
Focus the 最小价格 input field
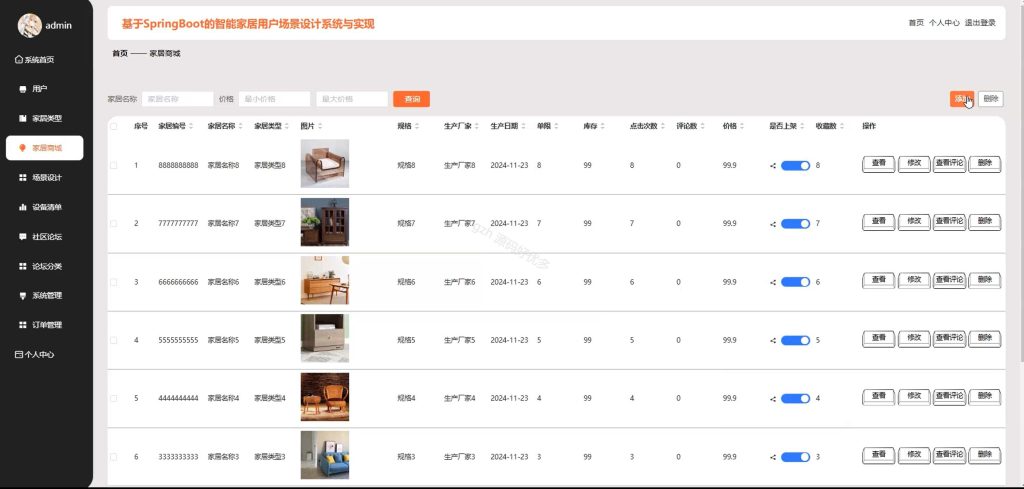[274, 99]
